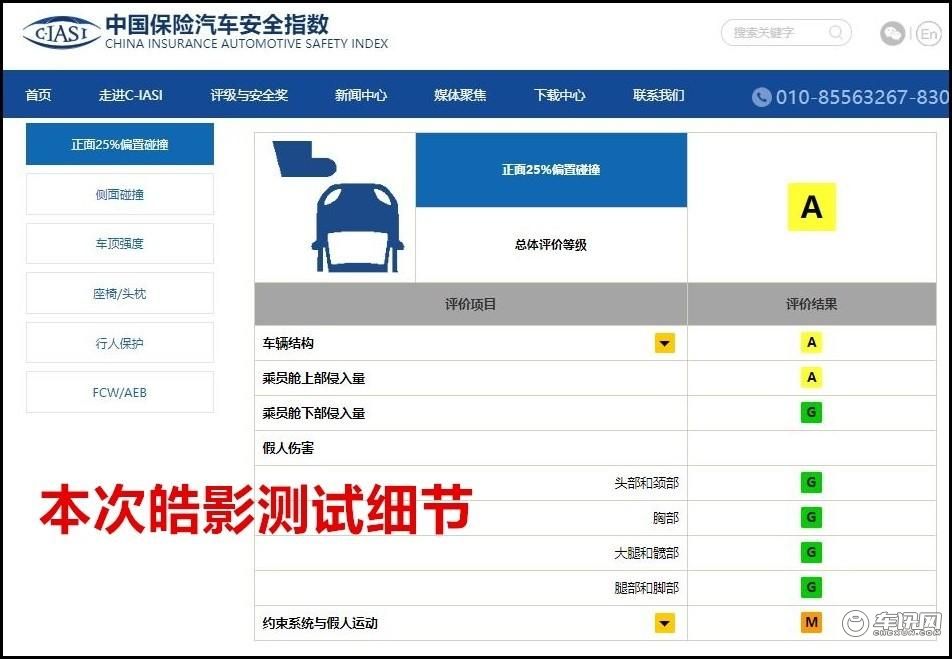The image size is (952, 659).
Task: Click the phone icon beside 010-85563267
Action: 761,97
